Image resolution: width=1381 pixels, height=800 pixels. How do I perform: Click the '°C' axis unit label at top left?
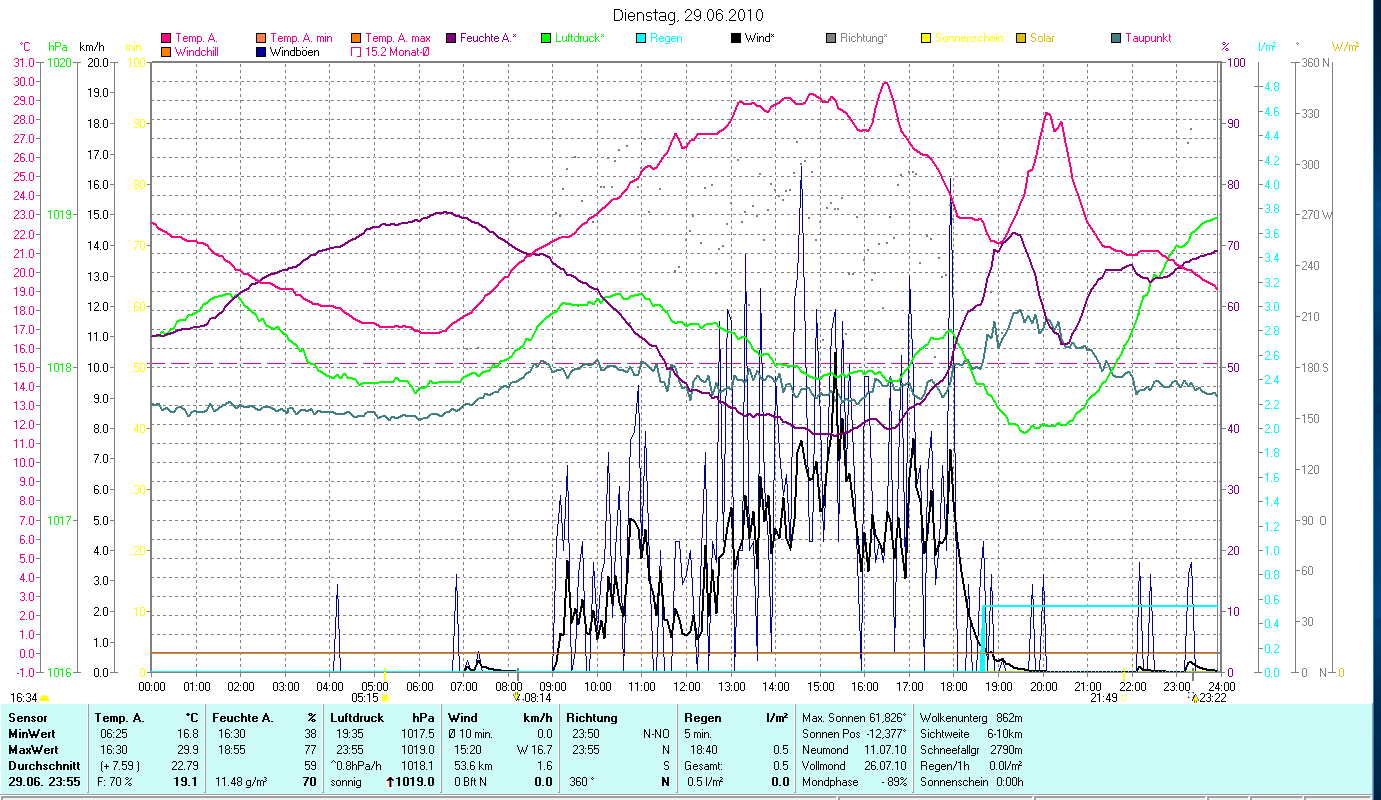click(25, 47)
